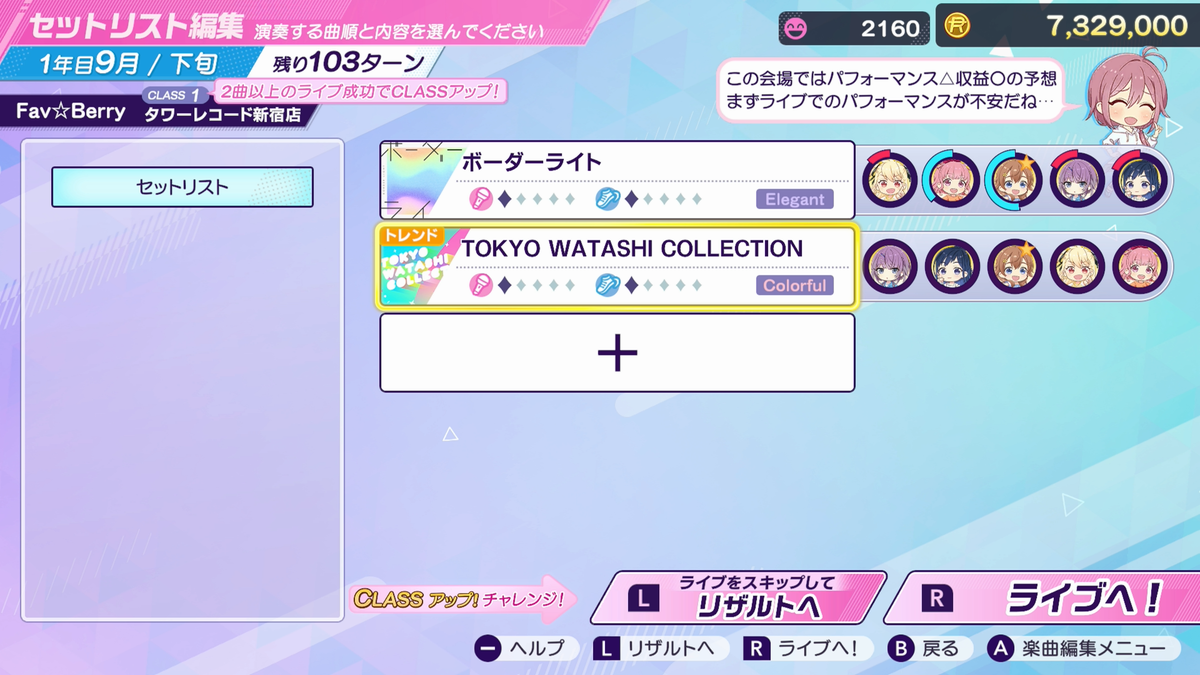Start the show with ライブへ! button
This screenshot has height=675, width=1200.
(1044, 598)
